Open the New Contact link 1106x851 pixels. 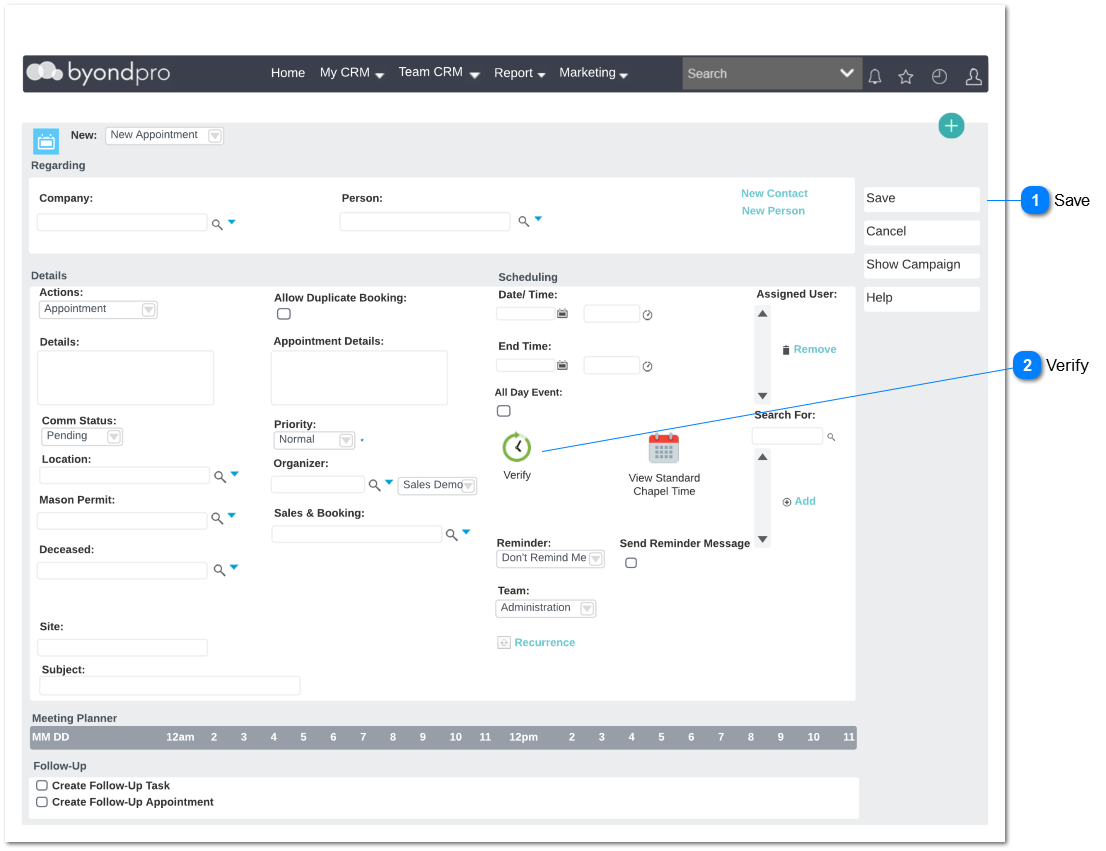(x=774, y=193)
